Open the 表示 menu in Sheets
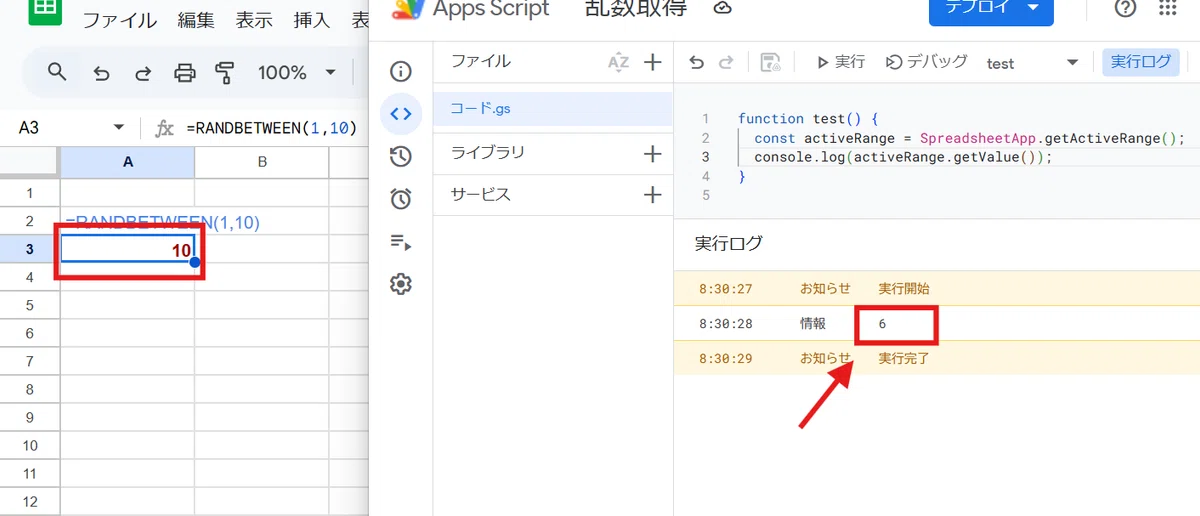Viewport: 1200px width, 516px height. click(x=255, y=20)
